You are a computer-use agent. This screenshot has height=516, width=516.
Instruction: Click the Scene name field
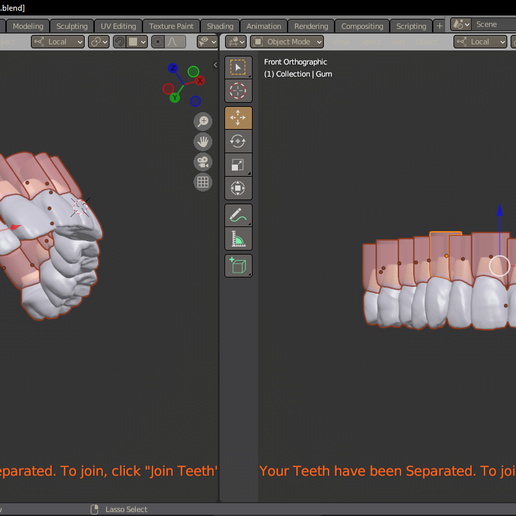(x=494, y=24)
